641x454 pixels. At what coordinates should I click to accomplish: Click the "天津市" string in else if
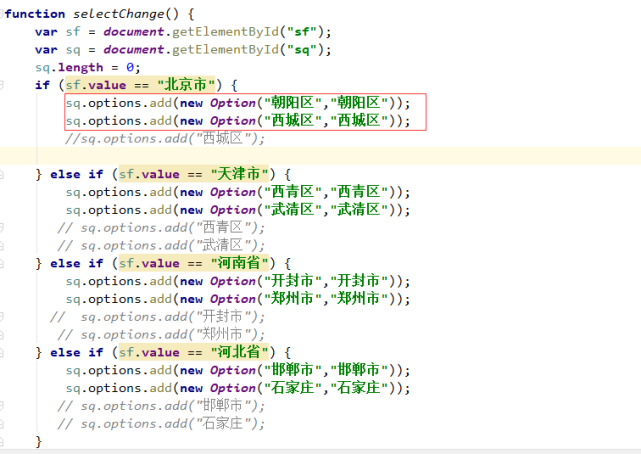pyautogui.click(x=240, y=174)
